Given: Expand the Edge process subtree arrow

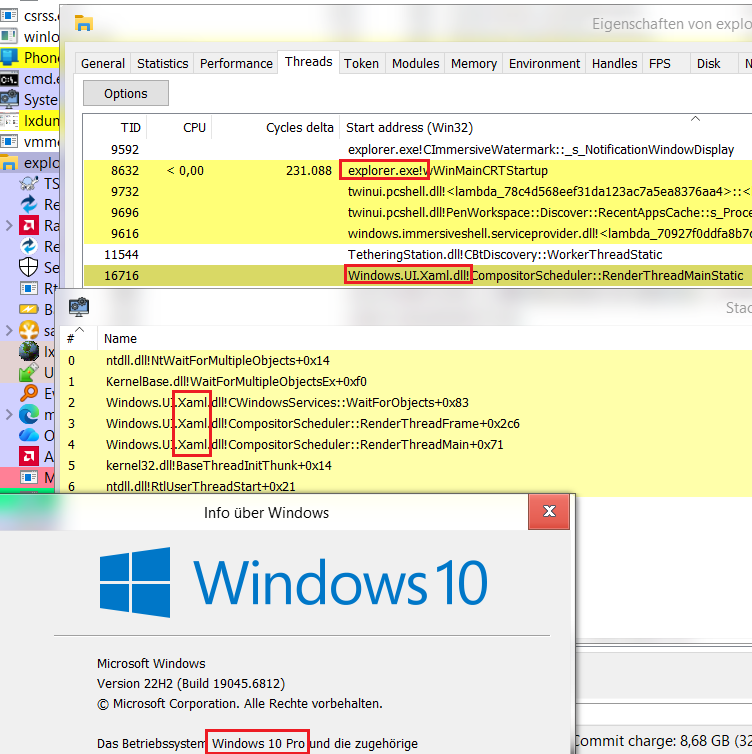Looking at the screenshot, I should pyautogui.click(x=8, y=415).
